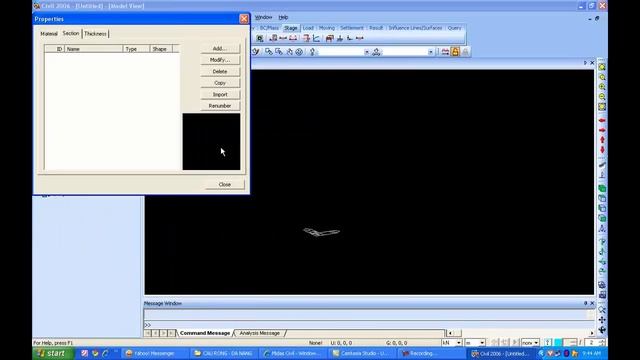Click the red up arrow view icon

pyautogui.click(x=602, y=140)
